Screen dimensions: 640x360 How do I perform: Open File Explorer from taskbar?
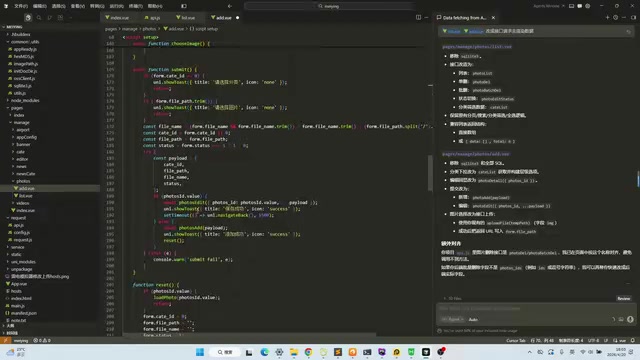point(294,352)
